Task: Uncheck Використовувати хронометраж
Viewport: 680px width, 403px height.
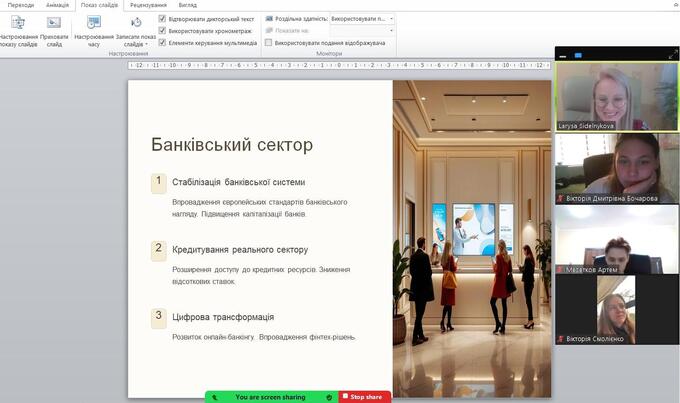Action: pos(163,31)
